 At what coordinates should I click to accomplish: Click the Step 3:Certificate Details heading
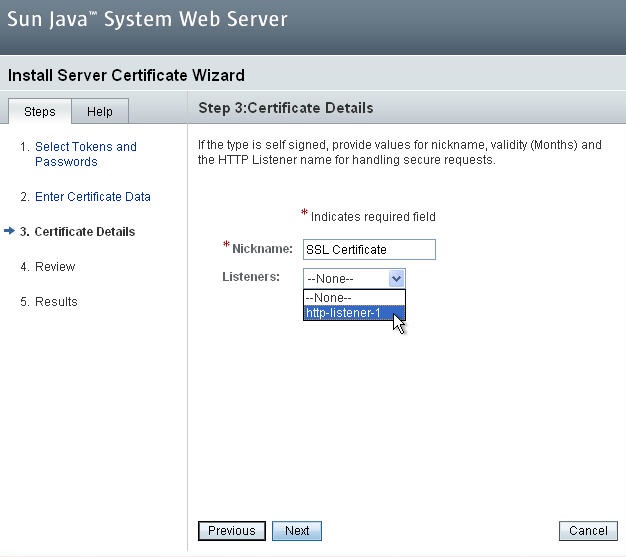286,108
